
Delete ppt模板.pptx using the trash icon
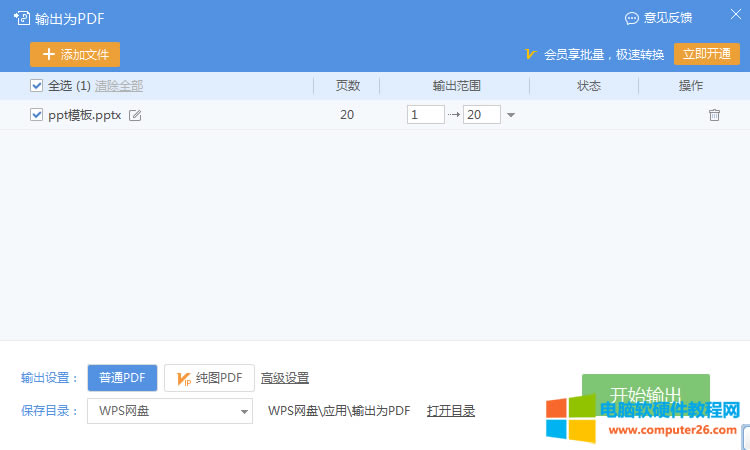pyautogui.click(x=714, y=115)
